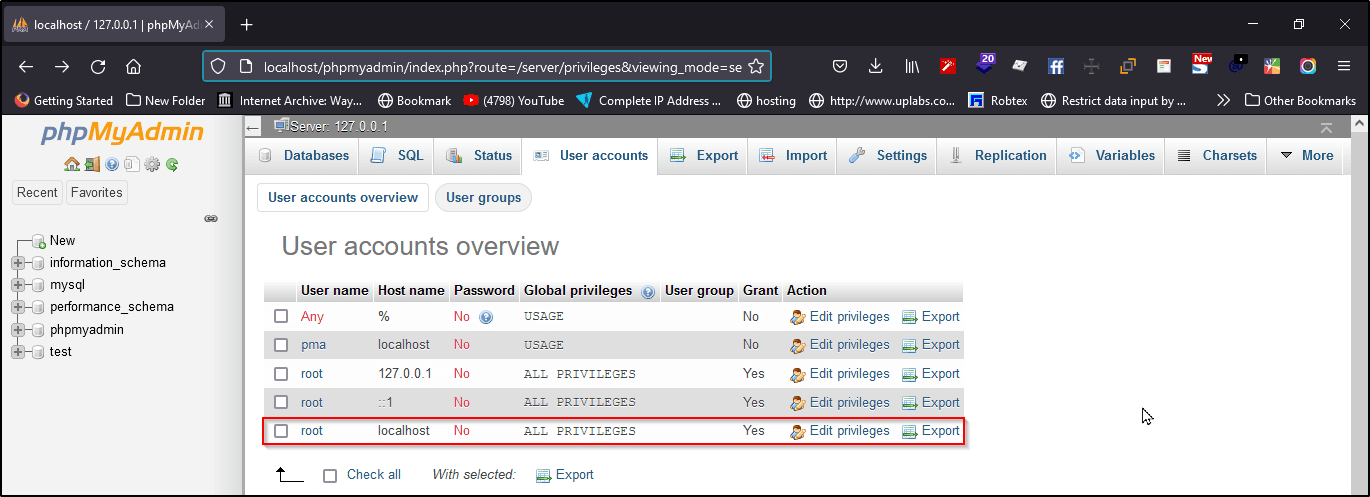Select checkbox for pma user row

tap(281, 345)
